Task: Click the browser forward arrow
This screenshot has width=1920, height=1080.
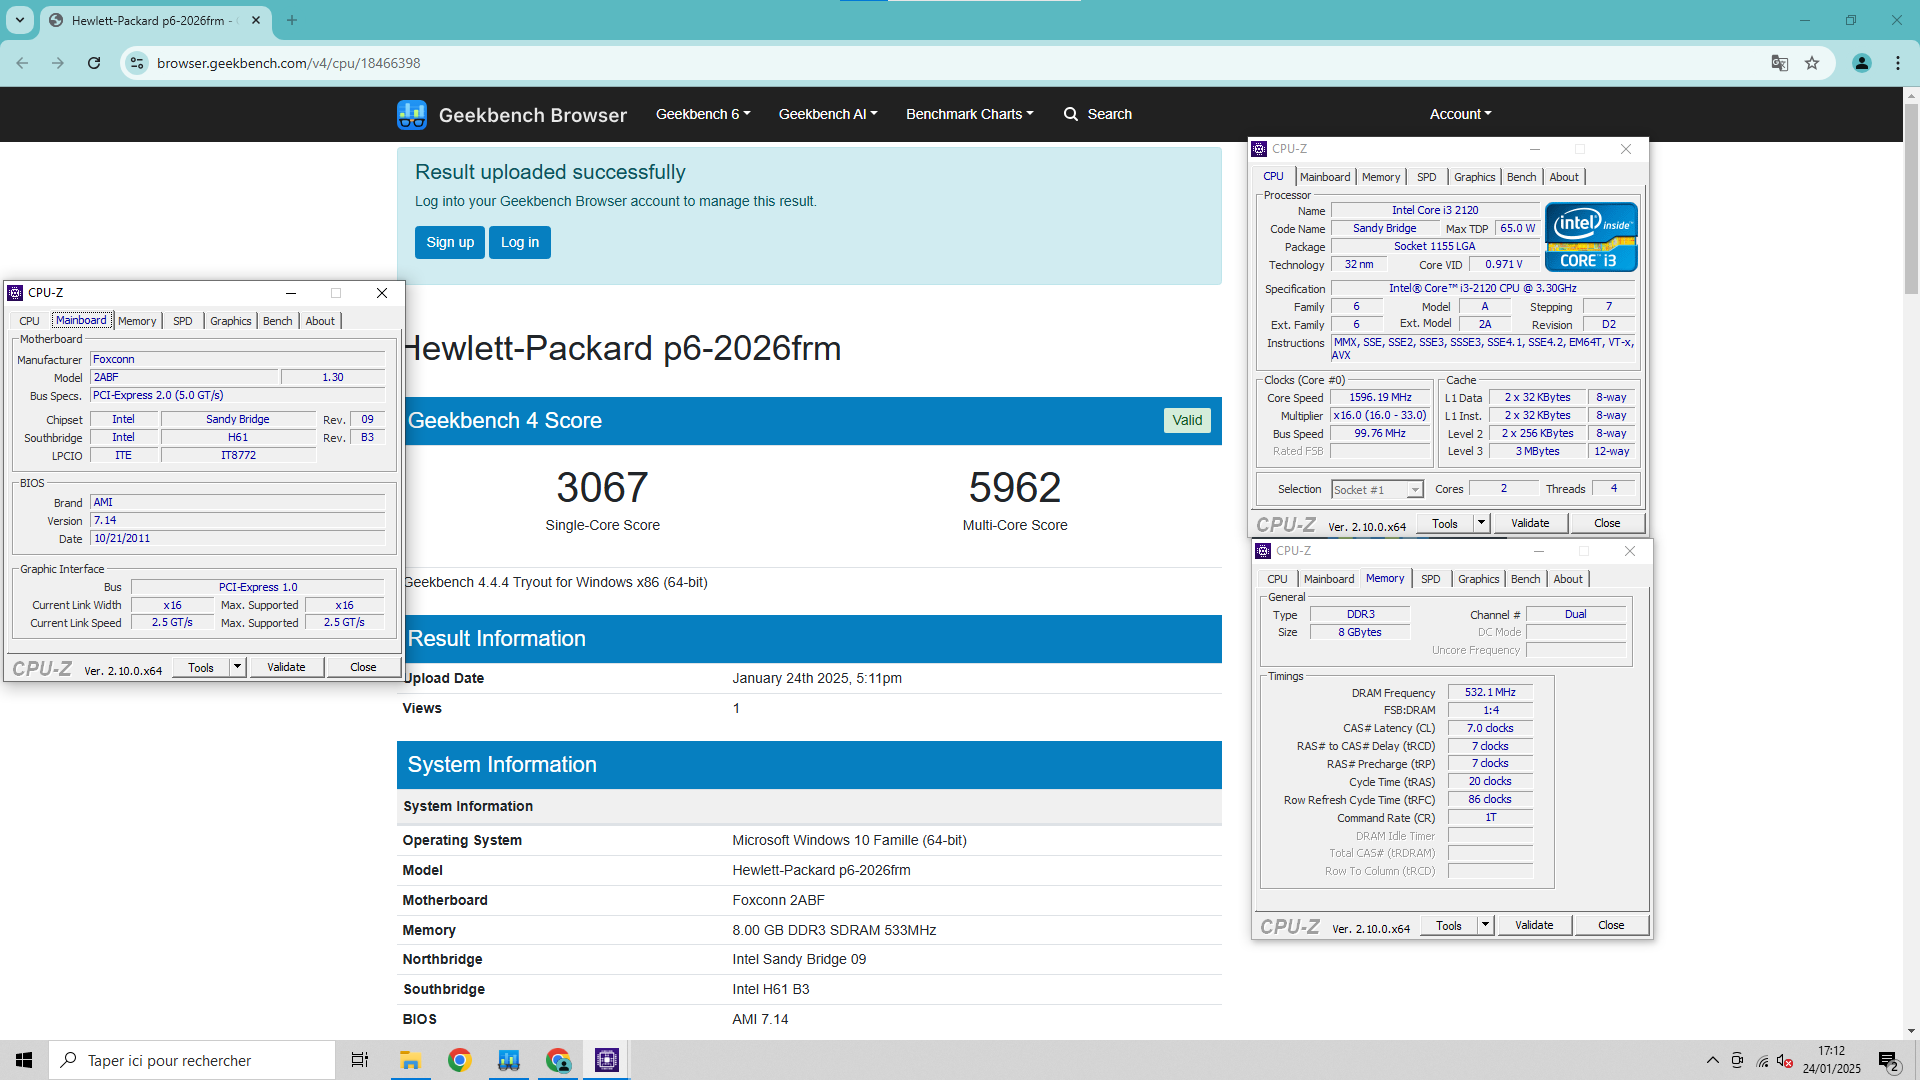Action: (58, 63)
